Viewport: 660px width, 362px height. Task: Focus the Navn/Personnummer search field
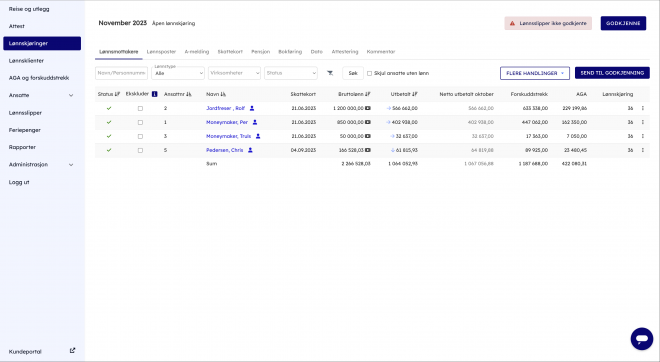121,73
